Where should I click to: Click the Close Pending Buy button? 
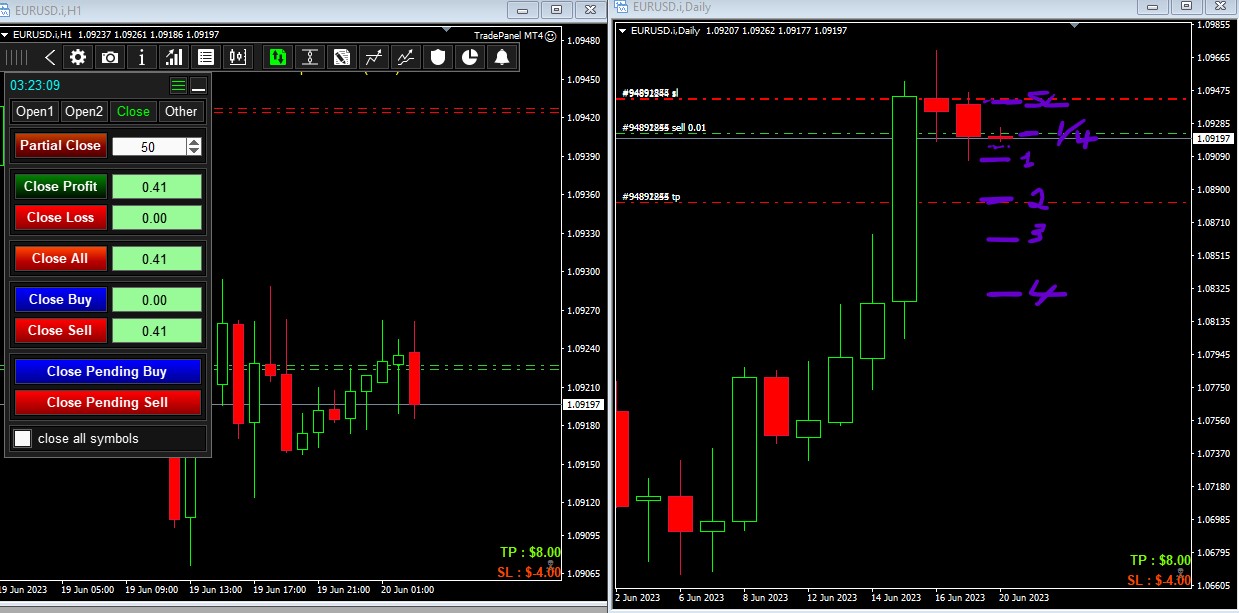pos(108,371)
